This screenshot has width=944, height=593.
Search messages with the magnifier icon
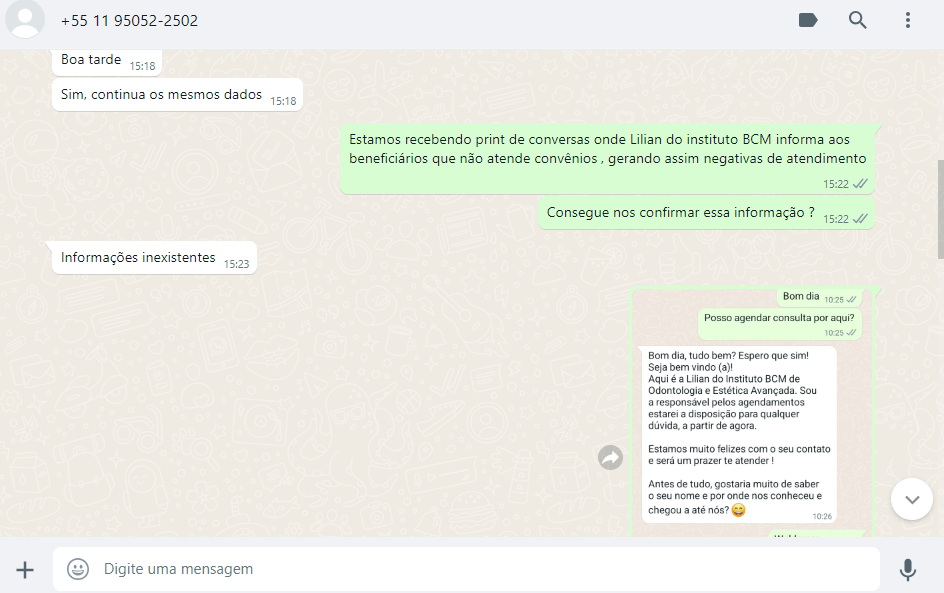click(857, 20)
